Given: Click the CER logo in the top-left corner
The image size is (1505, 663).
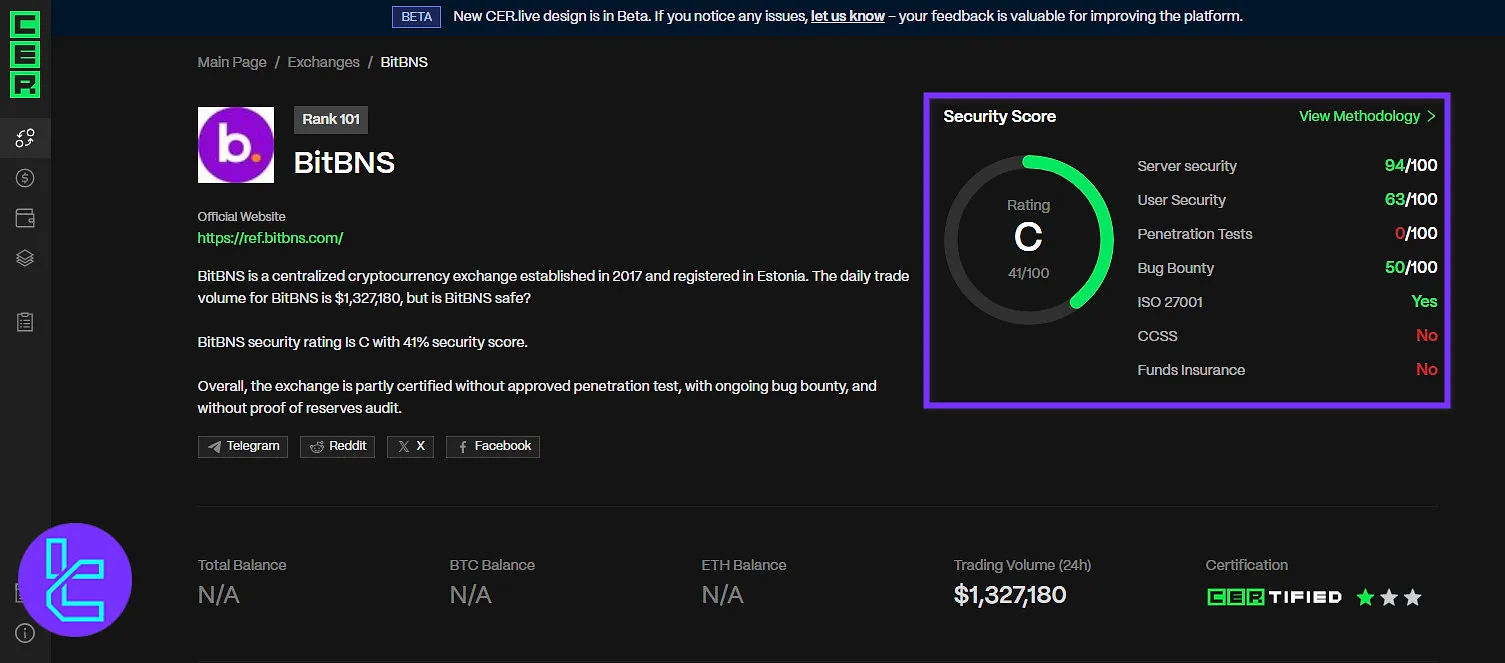Looking at the screenshot, I should (x=25, y=55).
